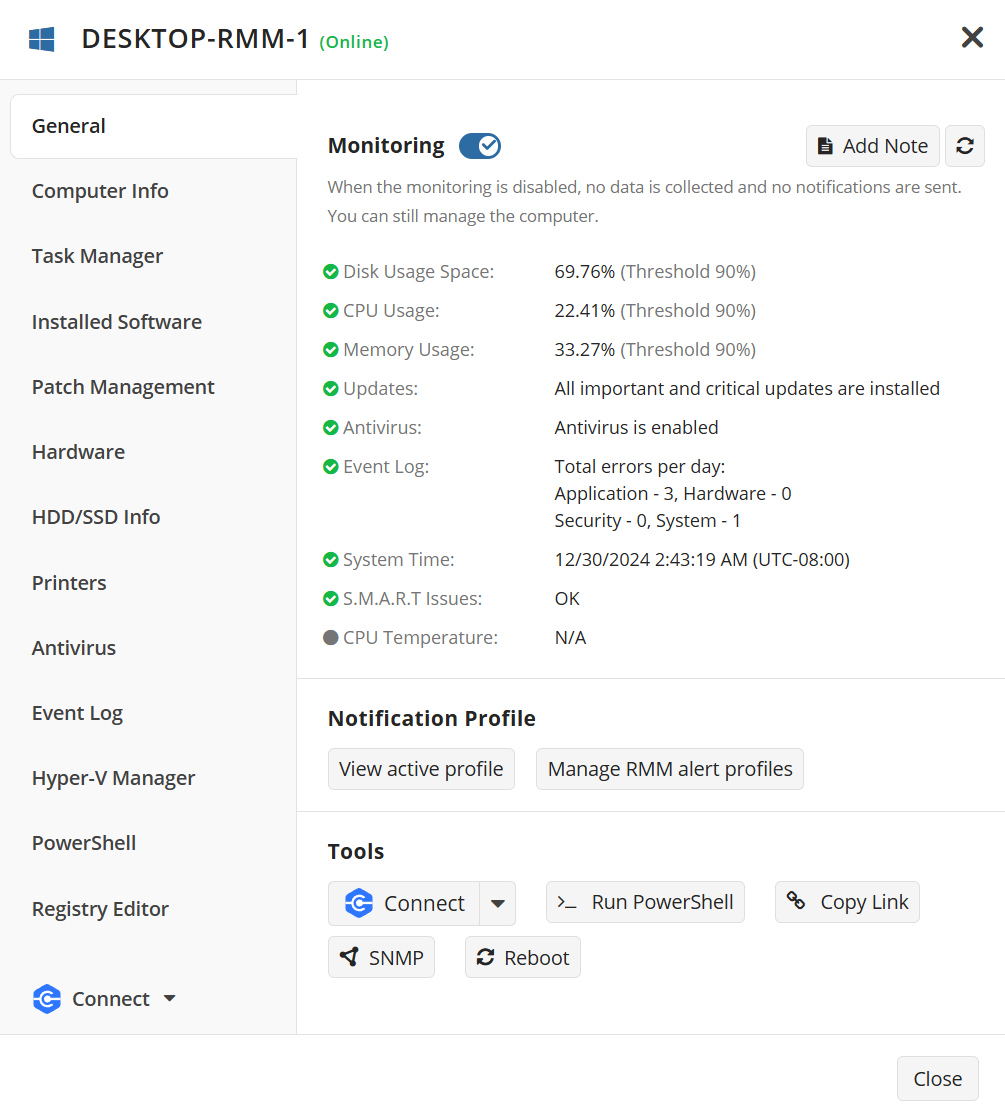This screenshot has width=1005, height=1114.
Task: Click the Close button at the bottom
Action: (x=937, y=1079)
